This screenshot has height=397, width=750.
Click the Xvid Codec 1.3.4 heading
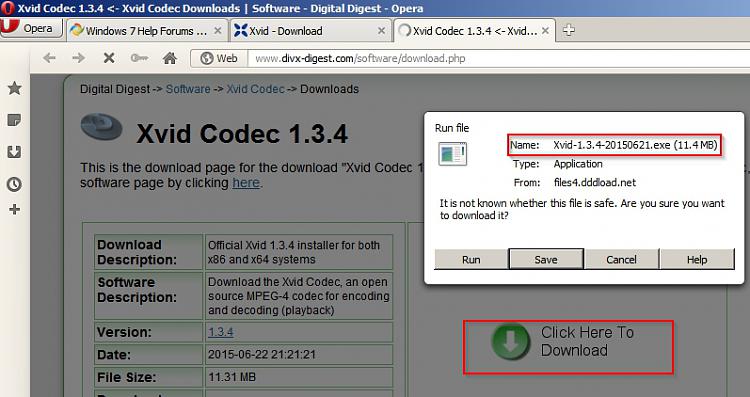242,133
